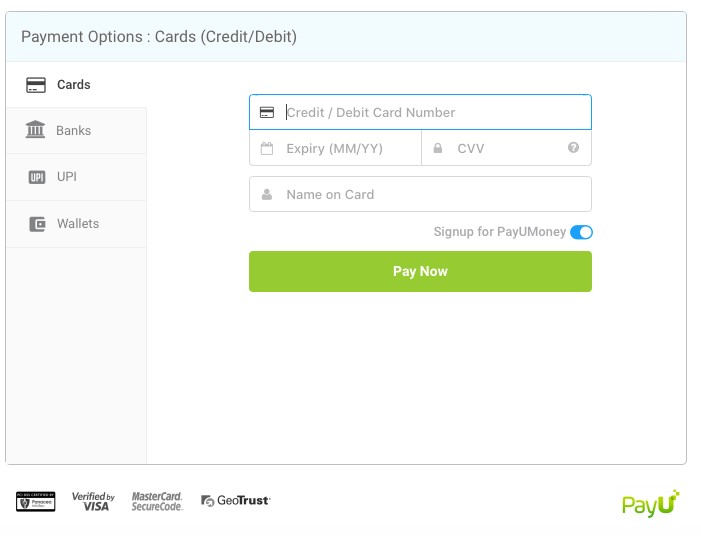Click the Wallets icon in sidebar
701x536 pixels.
pos(37,224)
